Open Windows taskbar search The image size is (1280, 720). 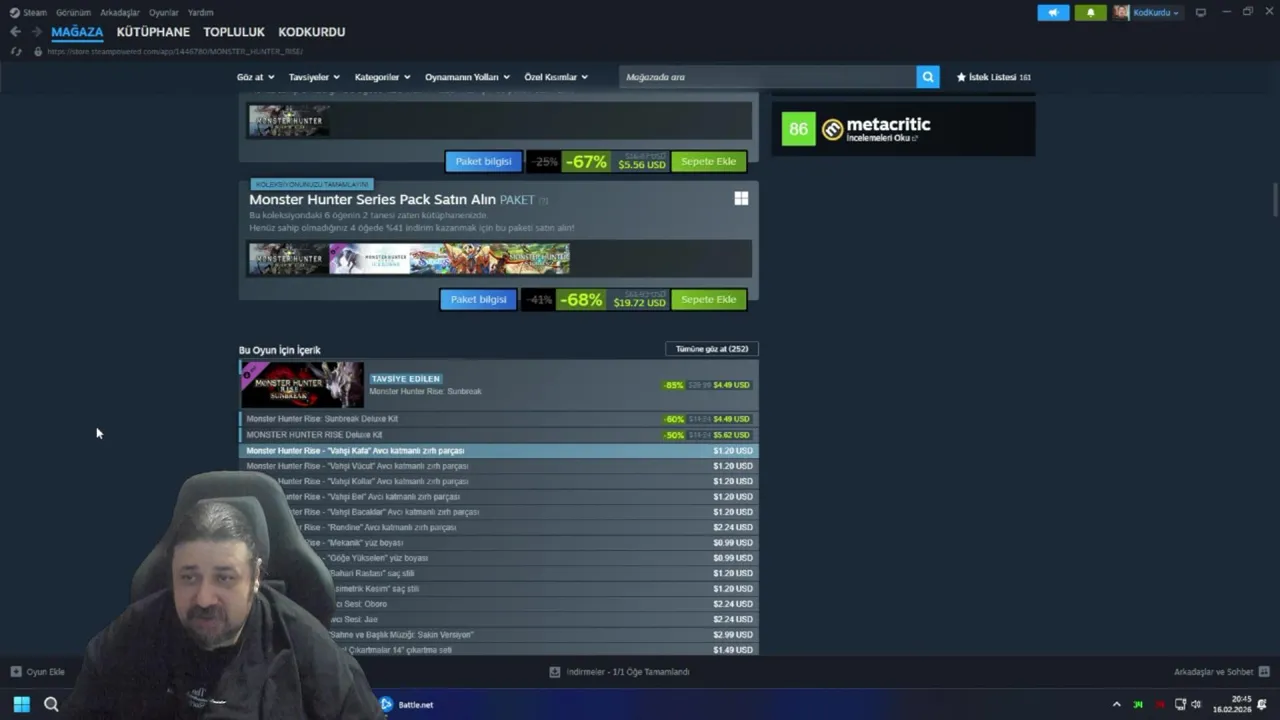click(x=51, y=704)
